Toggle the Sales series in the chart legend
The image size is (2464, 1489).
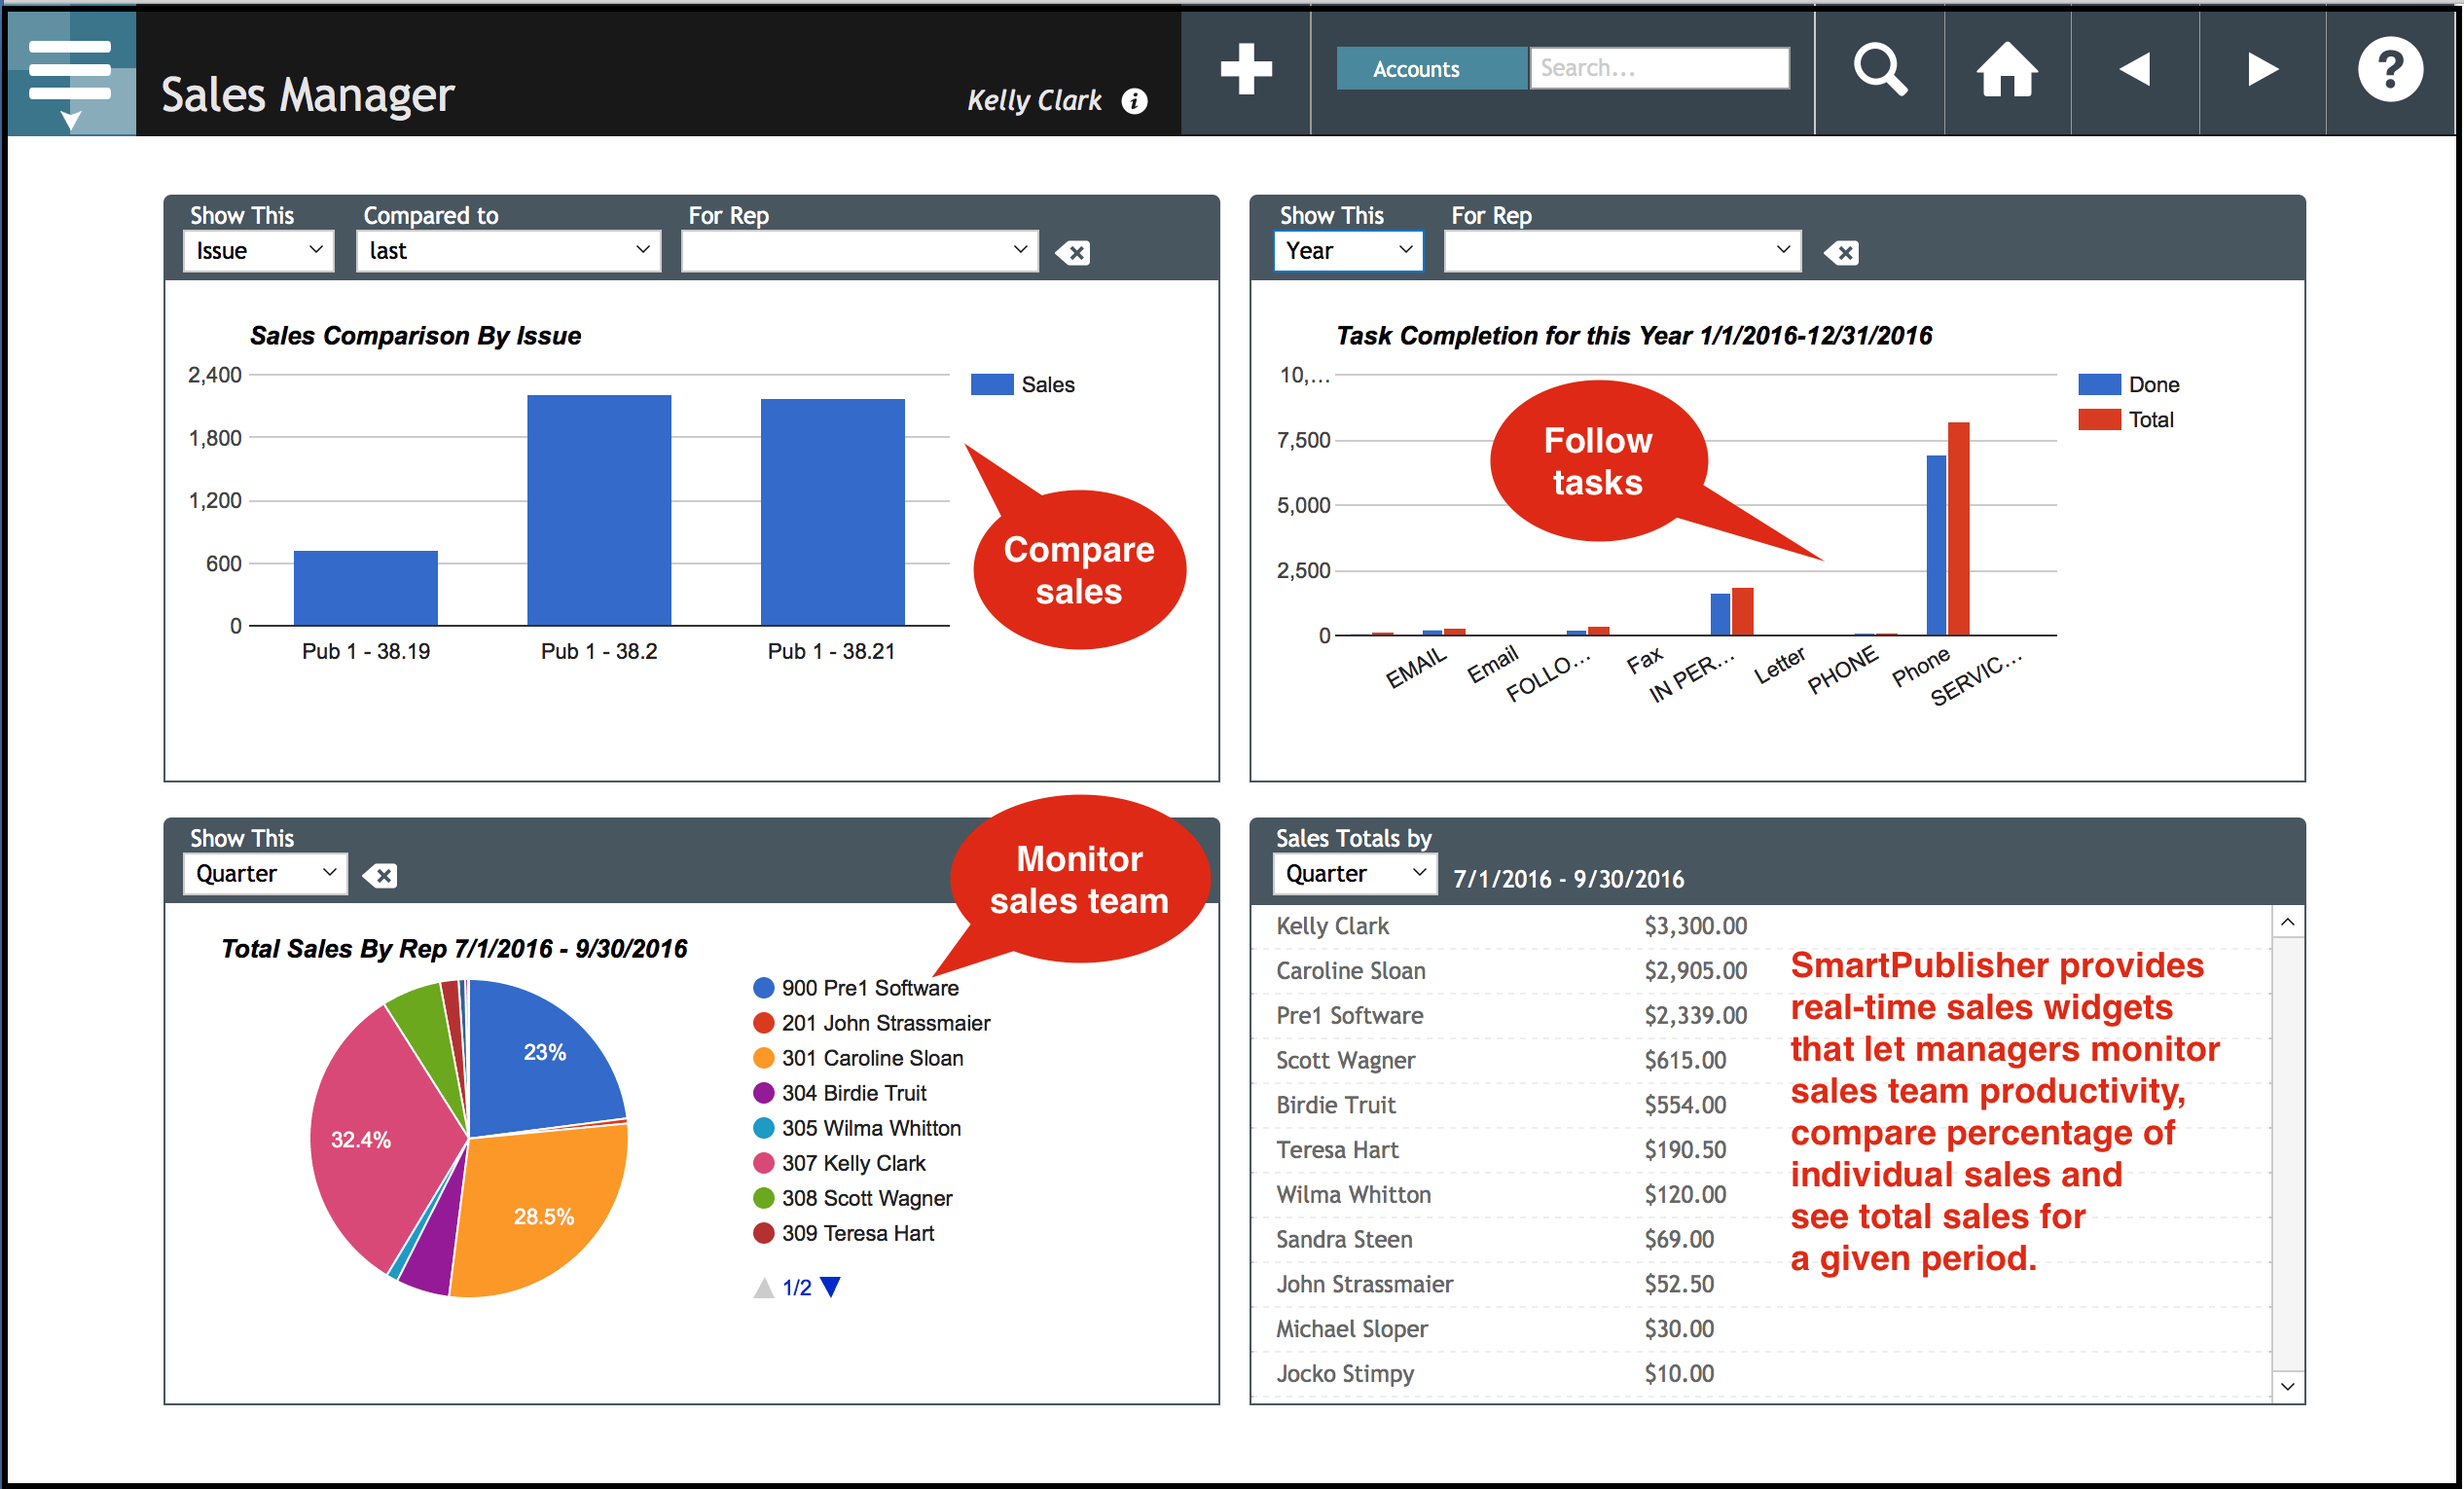(x=1022, y=384)
